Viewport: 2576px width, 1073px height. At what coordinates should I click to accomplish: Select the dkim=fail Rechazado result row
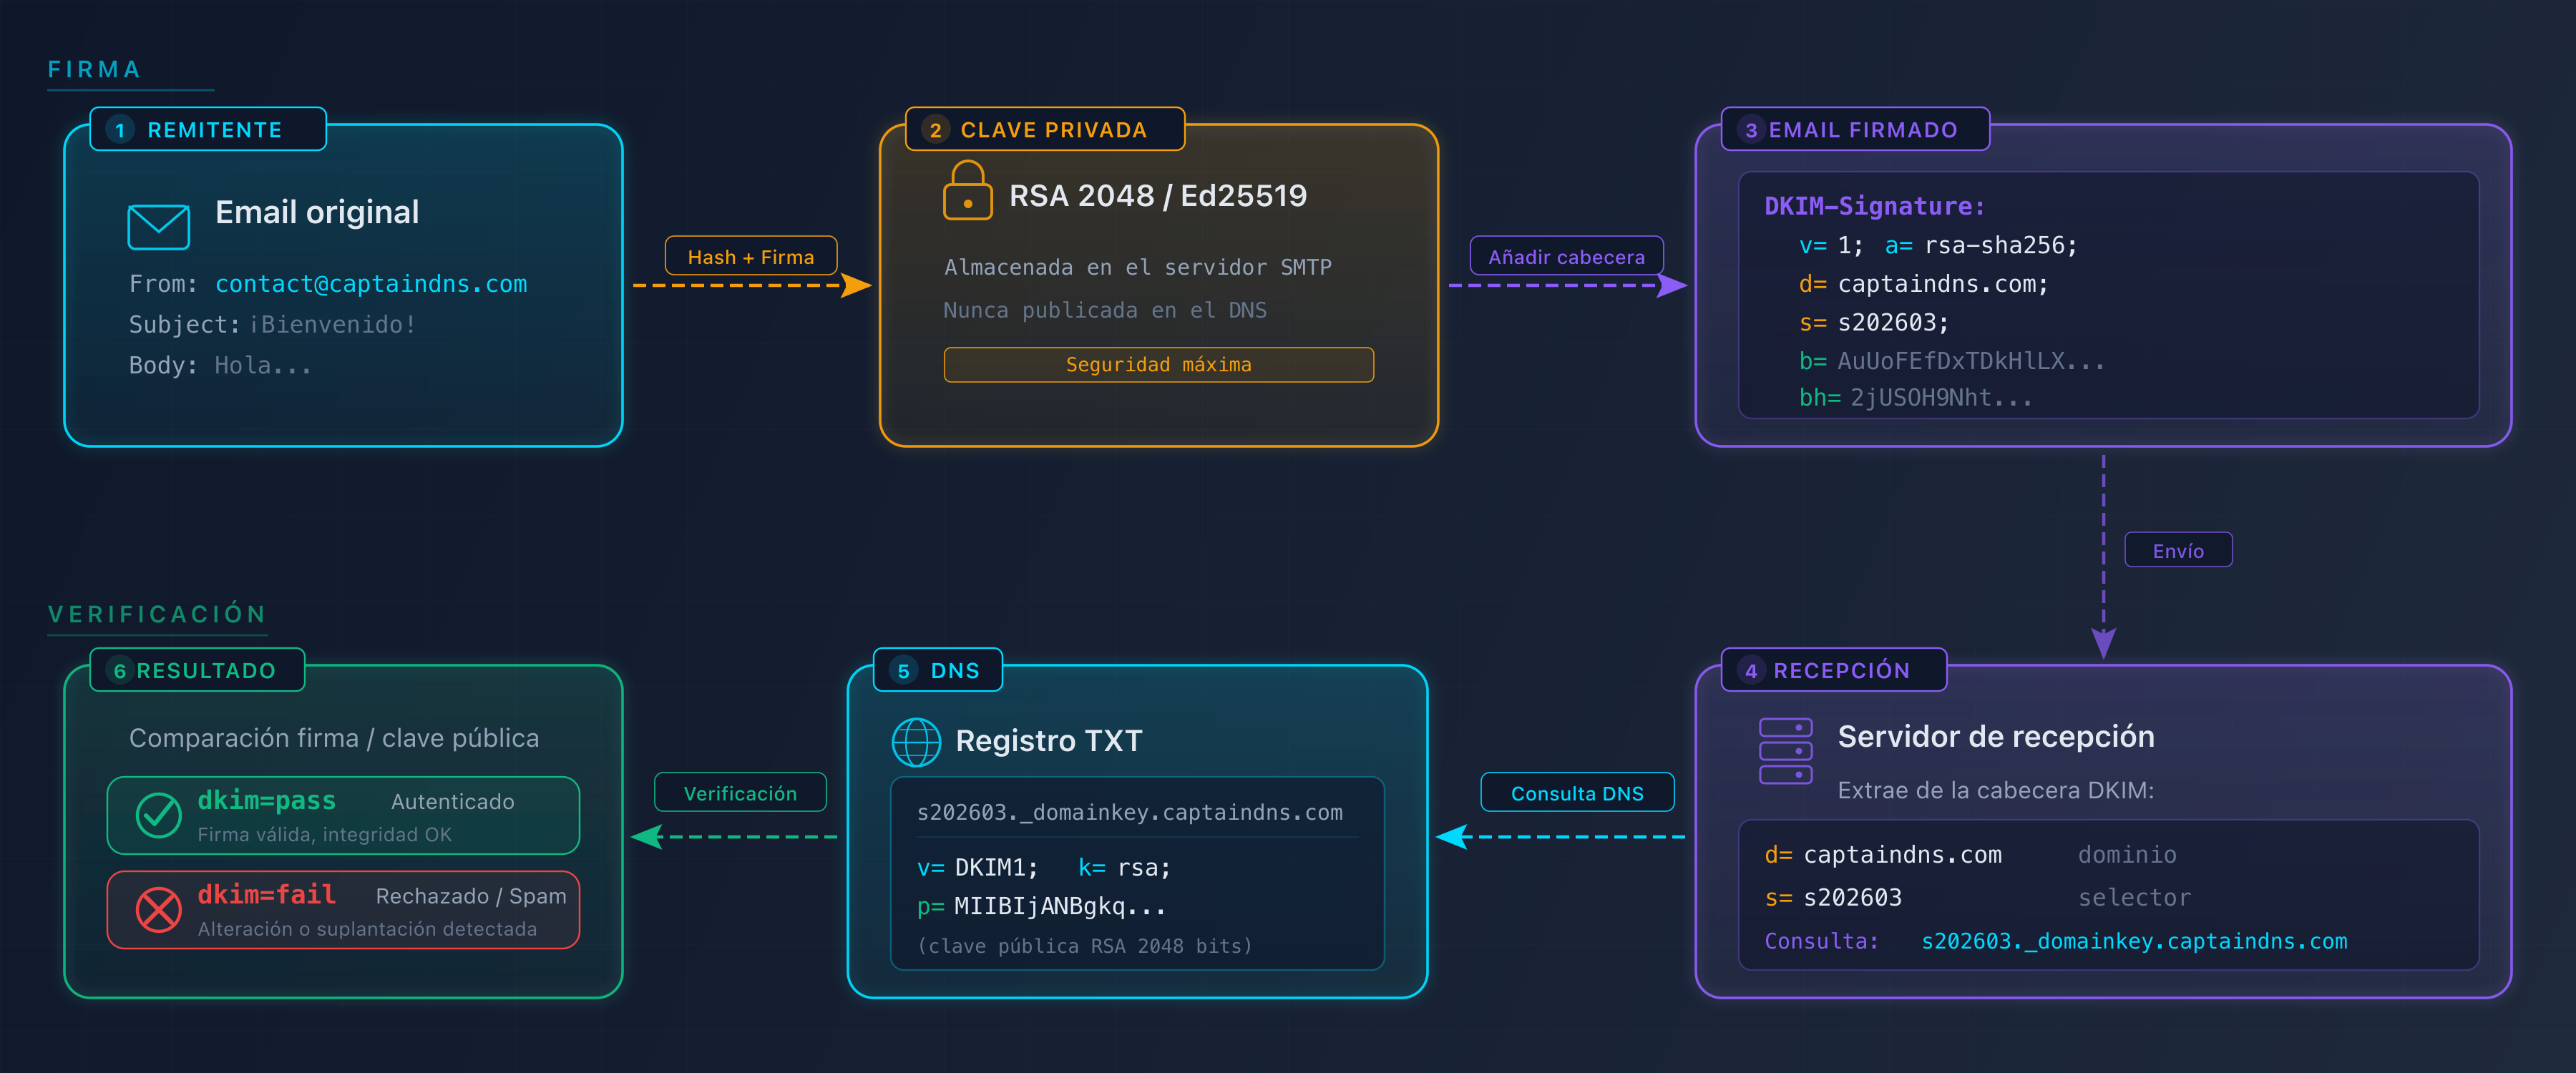point(342,909)
